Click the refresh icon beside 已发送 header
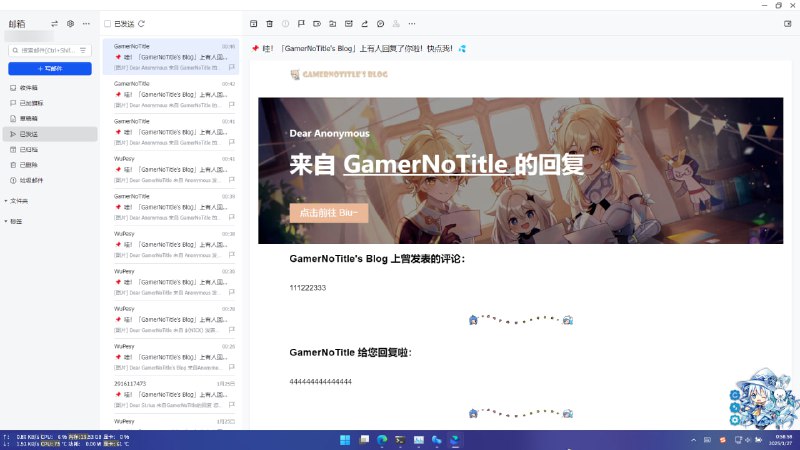Viewport: 800px width, 450px height. click(142, 23)
